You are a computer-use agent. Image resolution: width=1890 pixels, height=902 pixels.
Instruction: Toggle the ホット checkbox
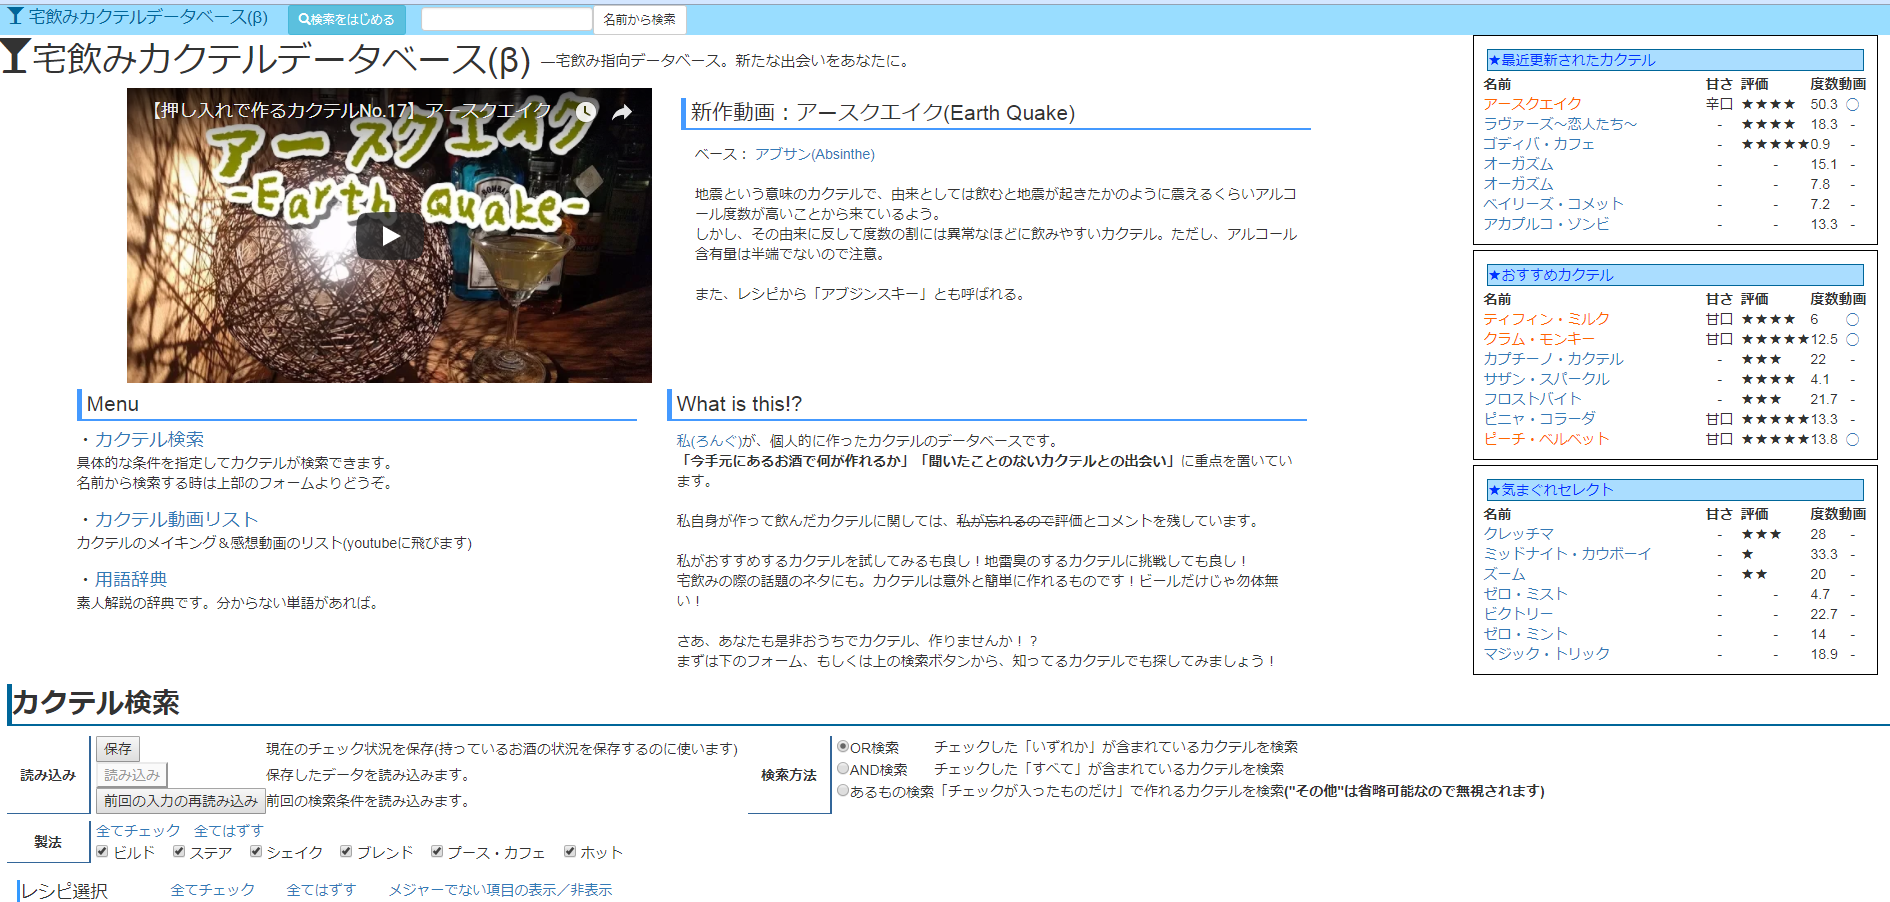(570, 852)
